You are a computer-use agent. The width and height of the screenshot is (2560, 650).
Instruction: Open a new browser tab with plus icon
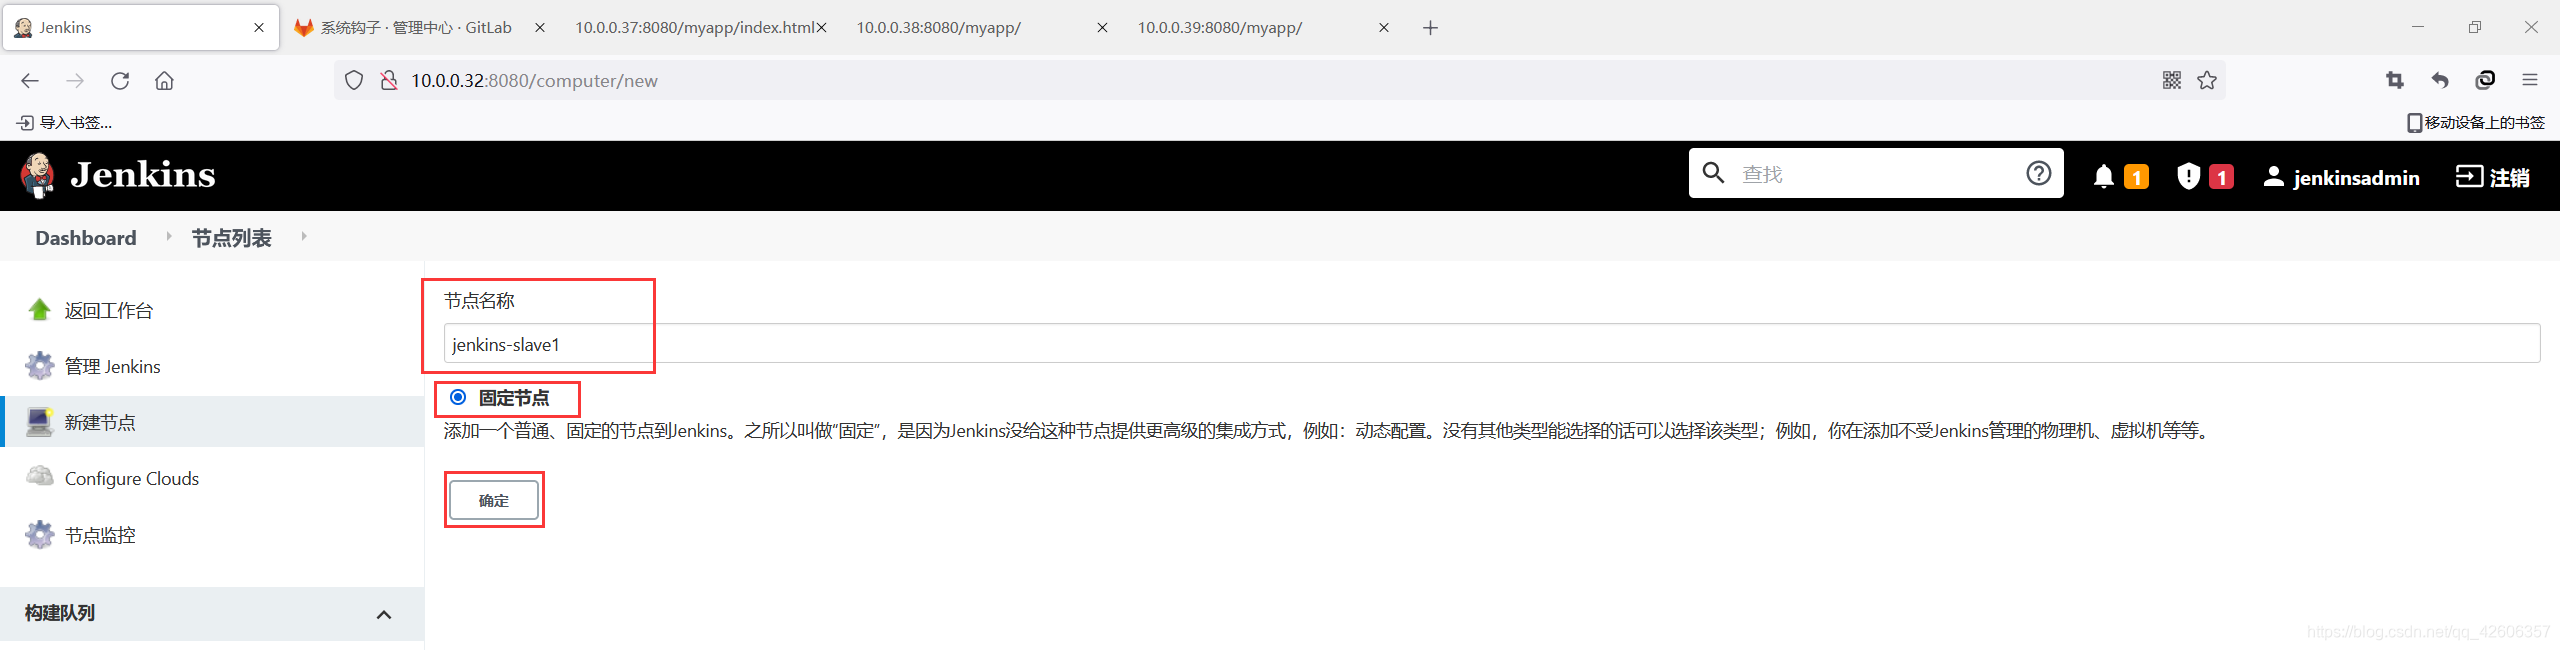point(1430,28)
